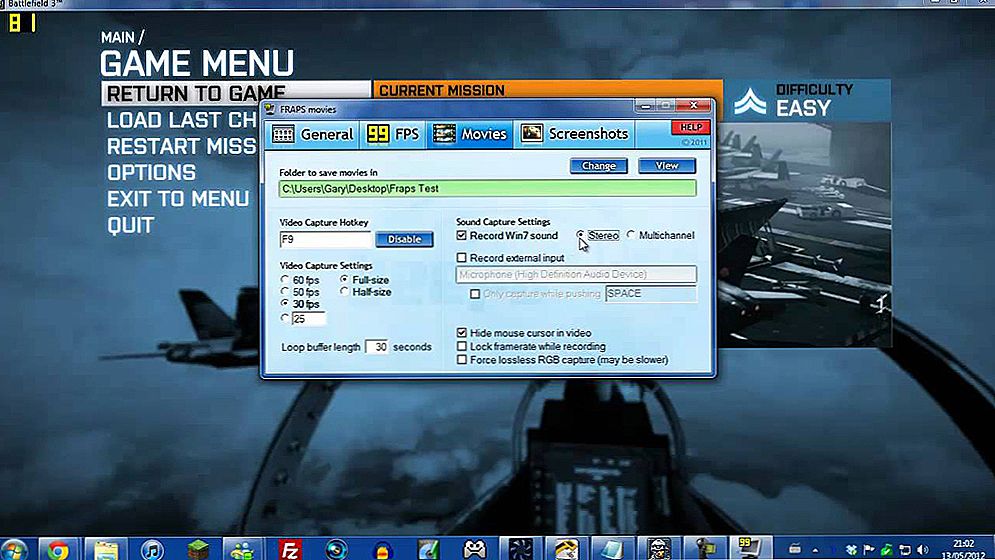Click the Dropbox tray icon
Viewport: 995px width, 560px height.
[x=852, y=550]
